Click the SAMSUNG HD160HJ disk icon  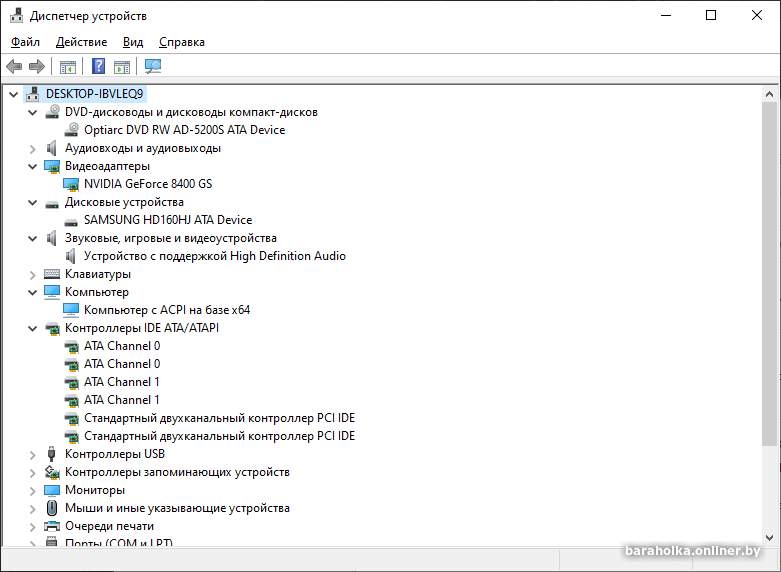[x=71, y=222]
